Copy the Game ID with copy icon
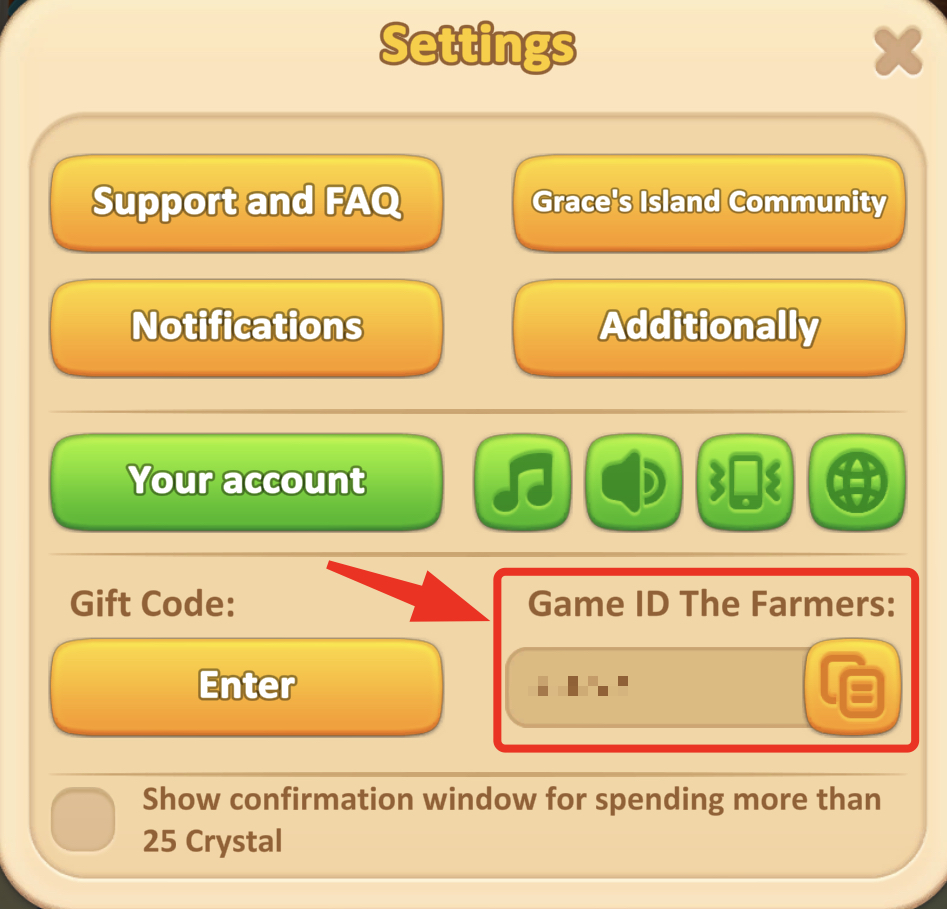Image resolution: width=947 pixels, height=909 pixels. click(x=853, y=687)
